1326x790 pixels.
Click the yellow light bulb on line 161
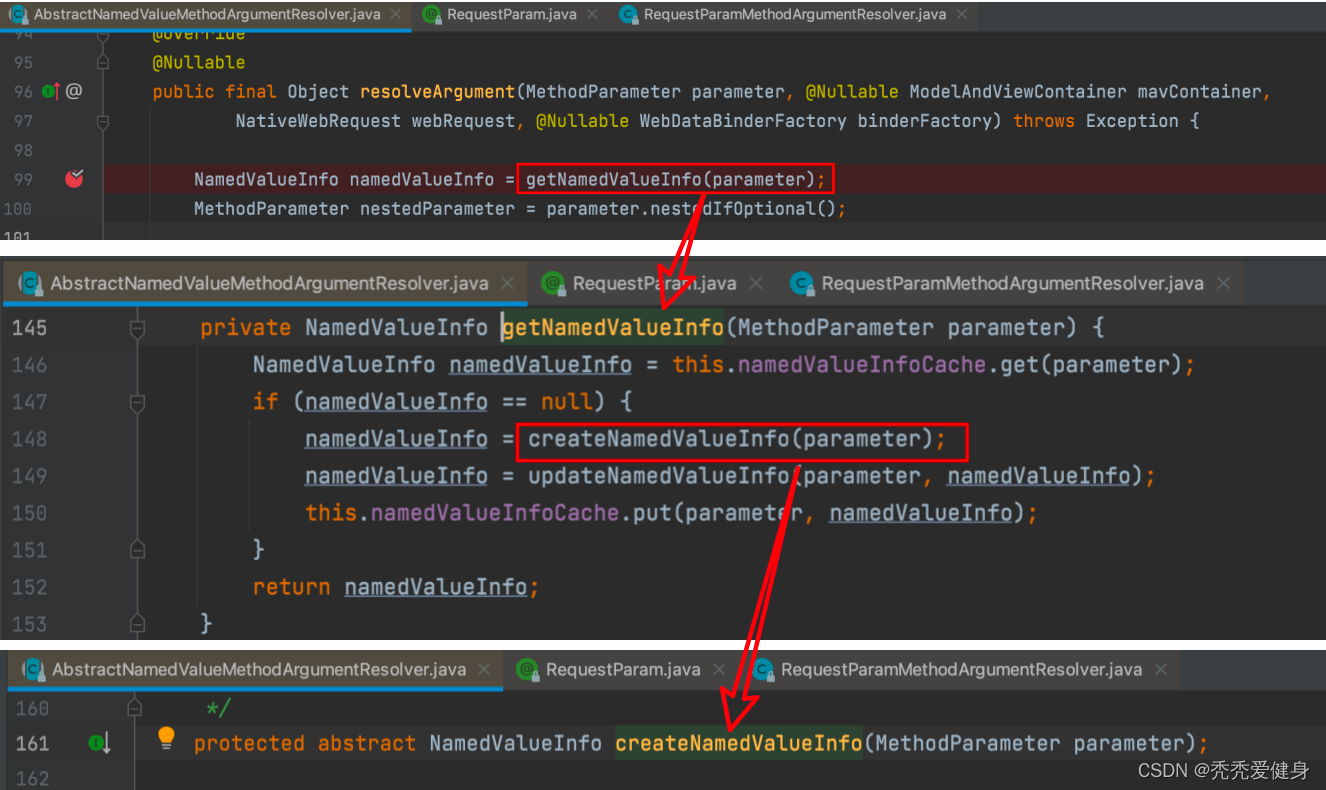(x=166, y=739)
